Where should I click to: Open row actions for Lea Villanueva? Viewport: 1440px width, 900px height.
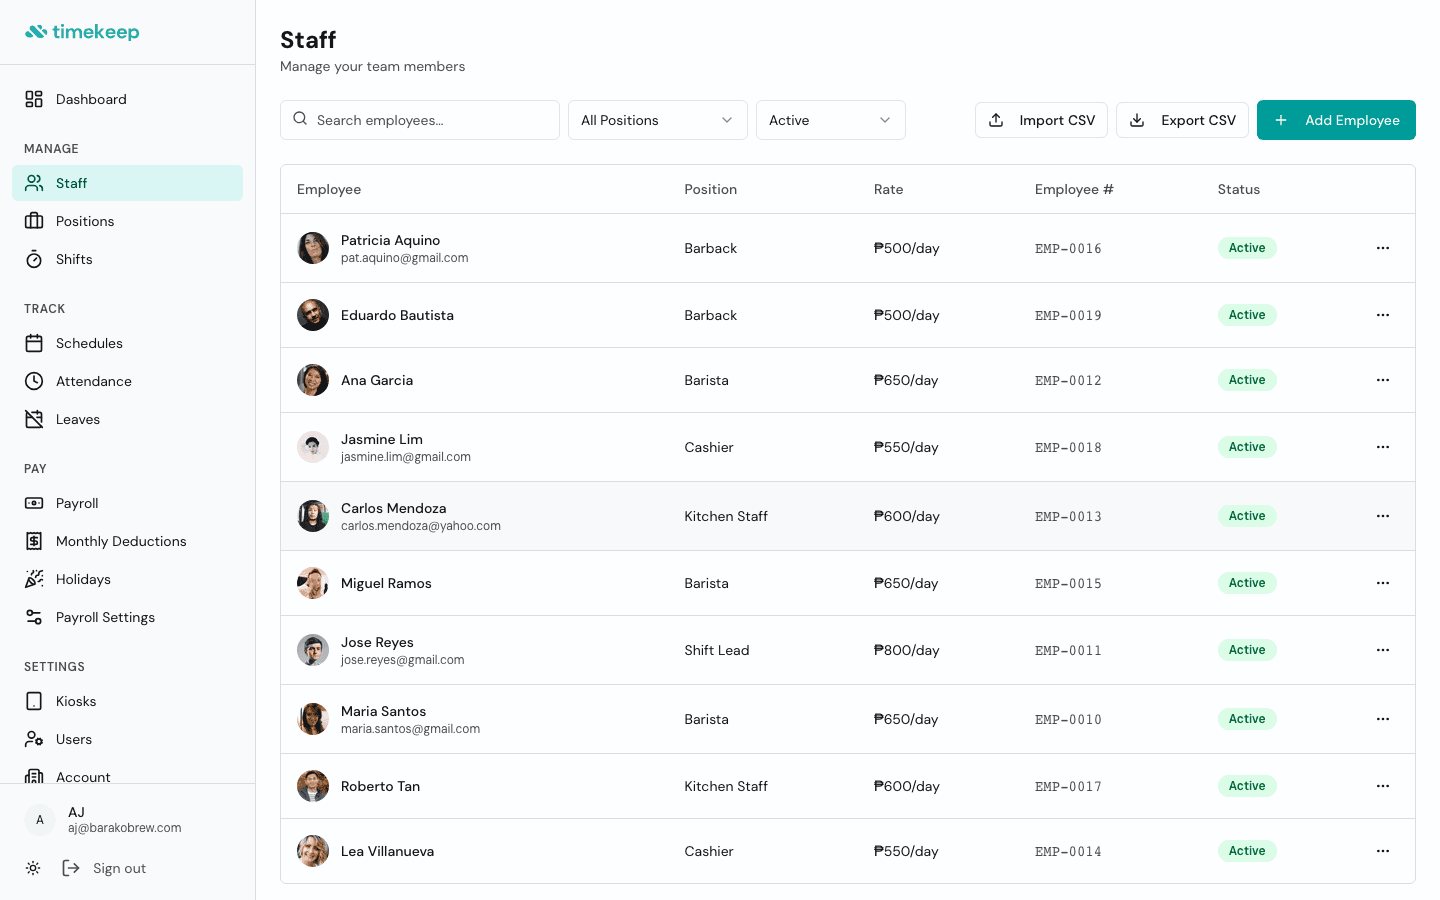click(1383, 851)
